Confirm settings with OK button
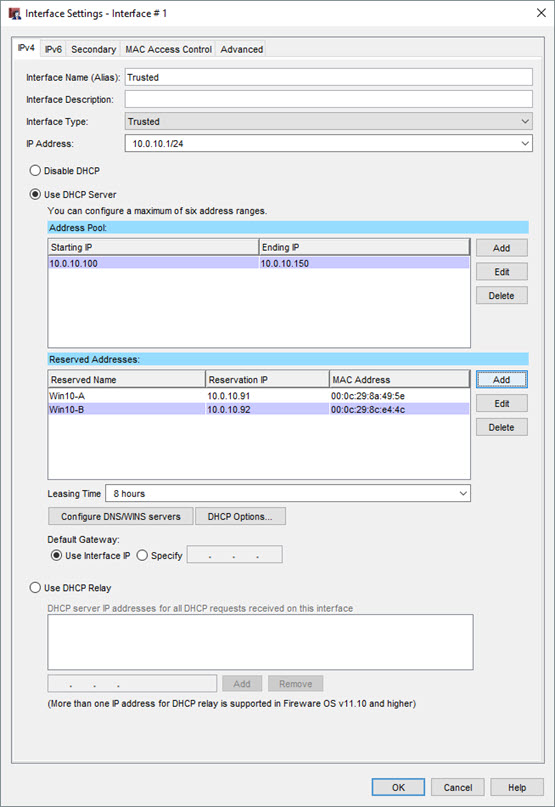 click(x=398, y=787)
